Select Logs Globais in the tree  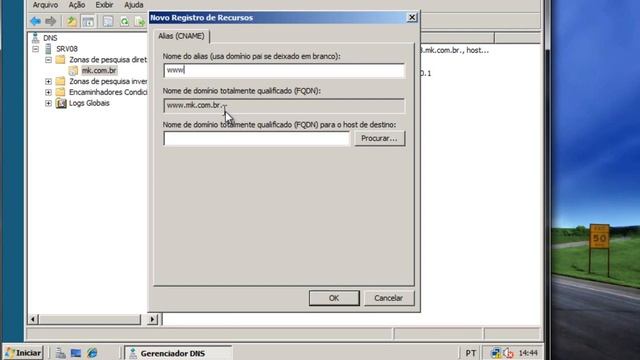(x=89, y=103)
